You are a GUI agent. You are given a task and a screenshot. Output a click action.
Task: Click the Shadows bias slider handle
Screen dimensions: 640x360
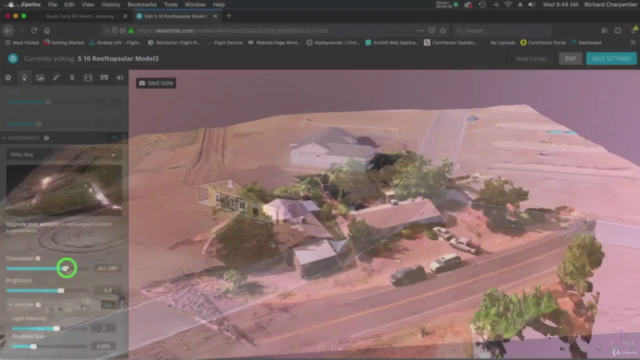tap(33, 346)
